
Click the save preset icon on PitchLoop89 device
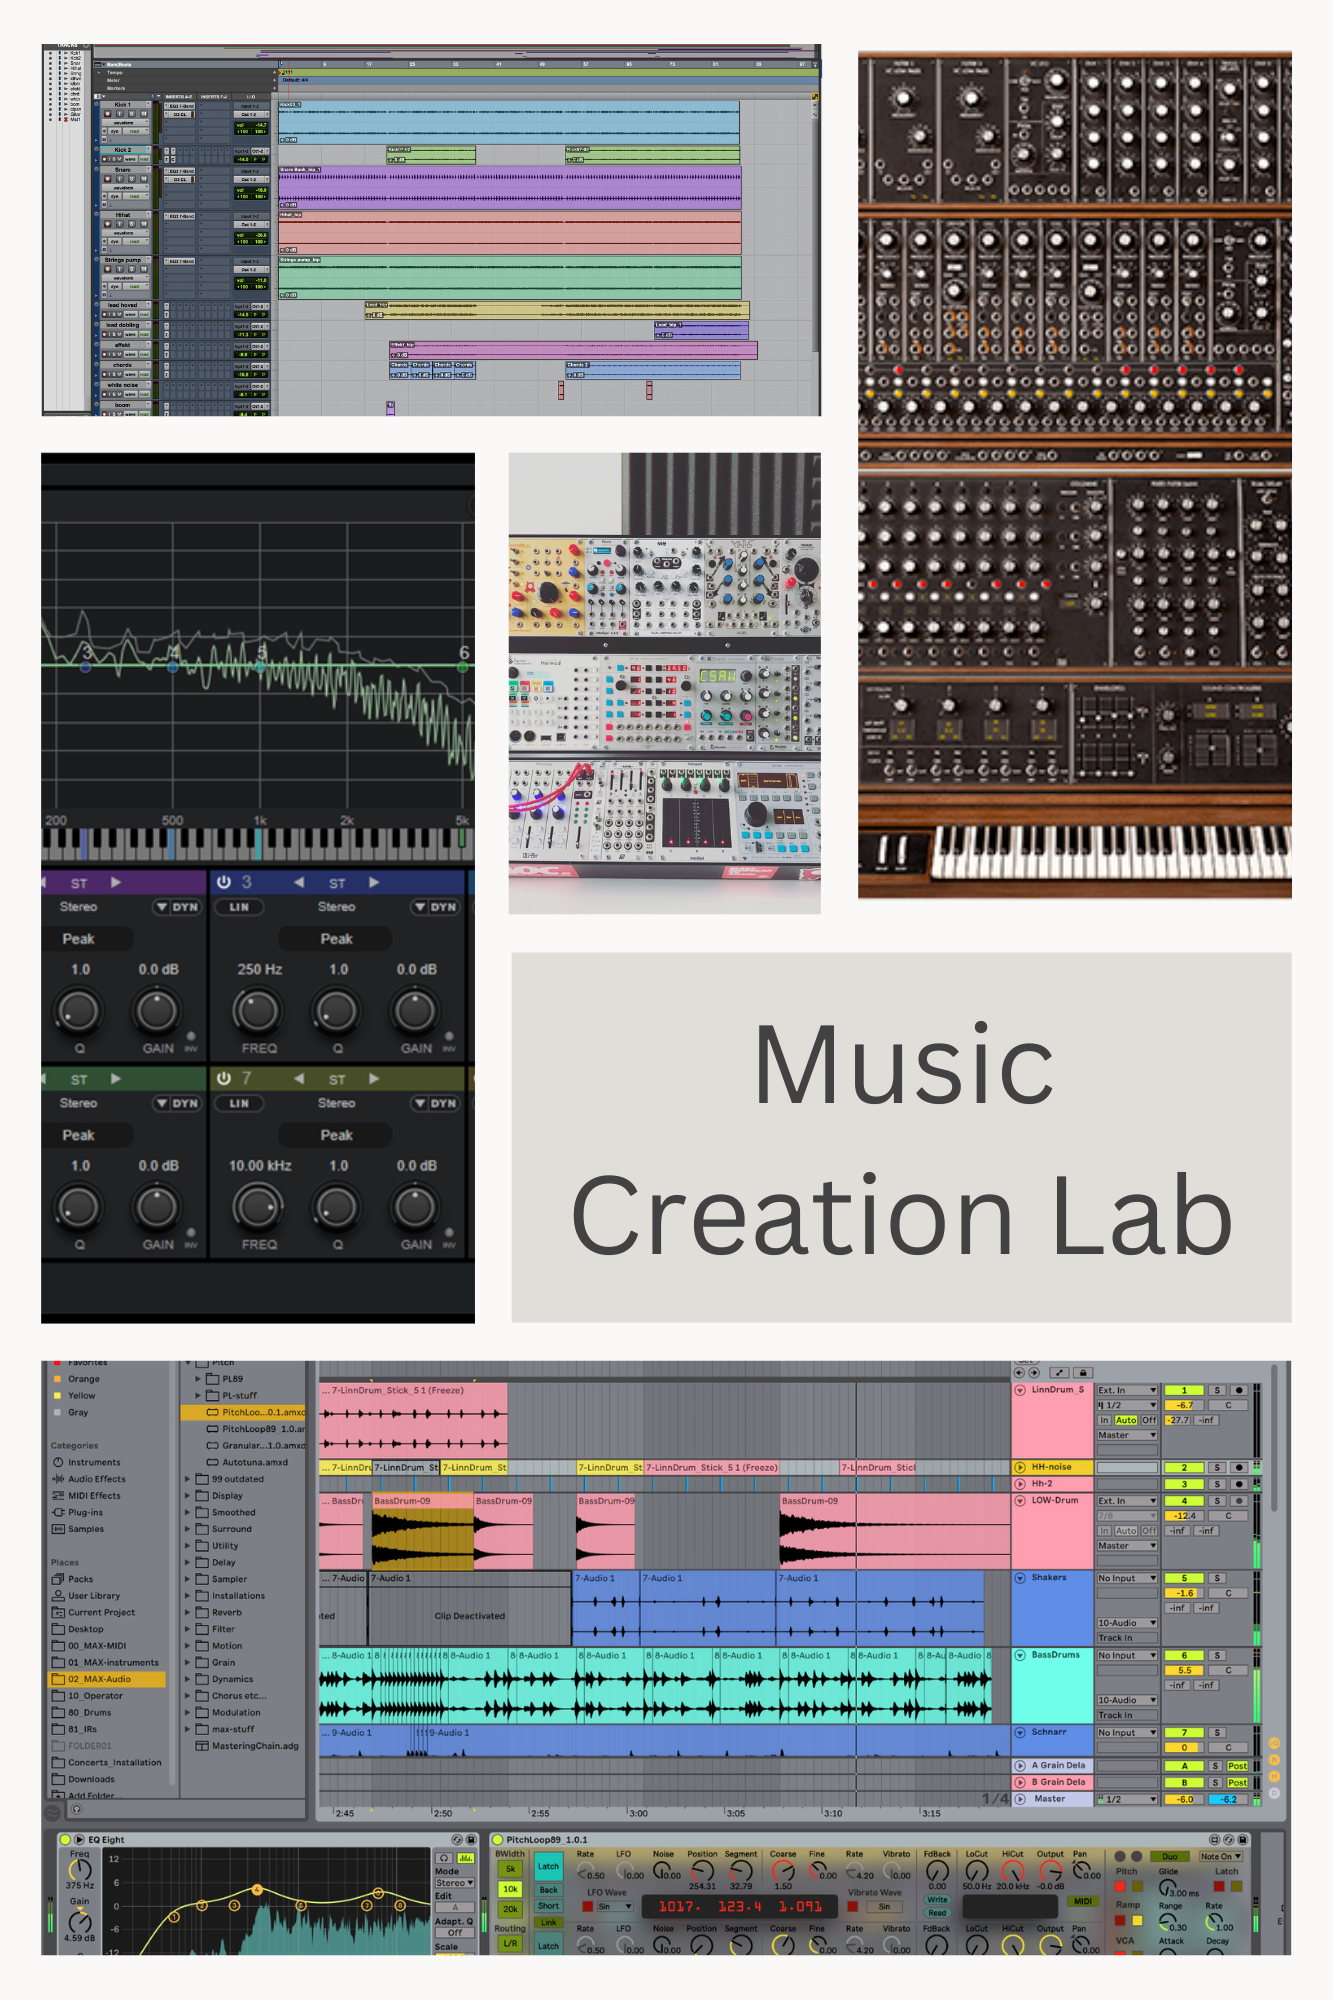tap(1243, 1840)
